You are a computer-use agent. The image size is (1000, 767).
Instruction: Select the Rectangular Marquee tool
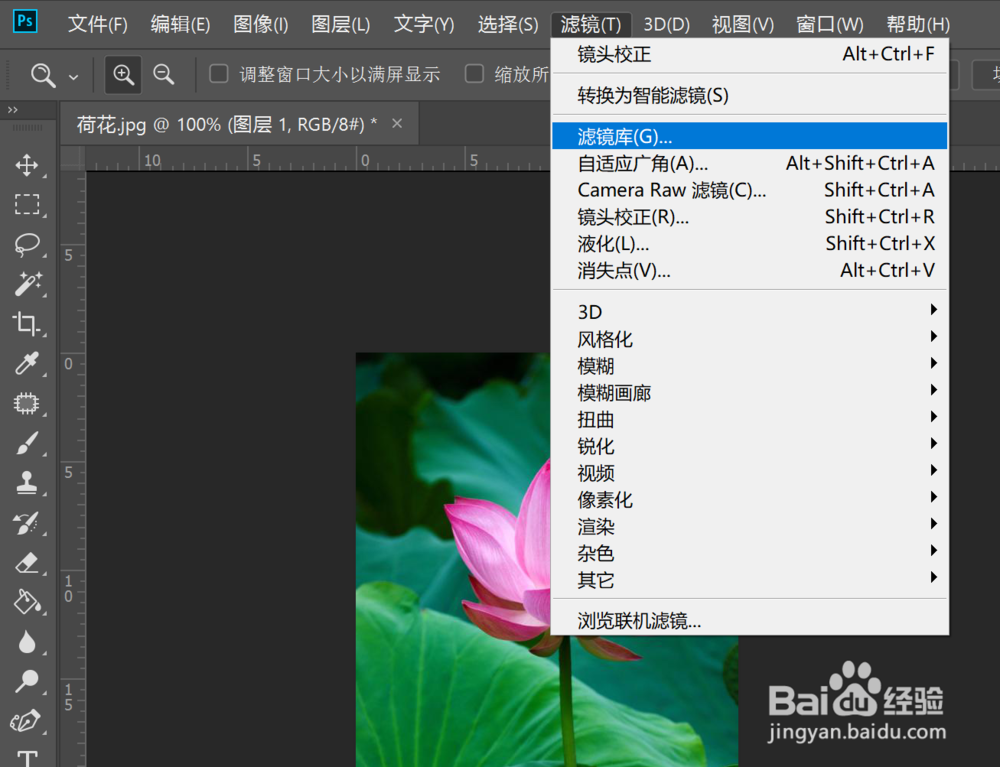tap(28, 205)
